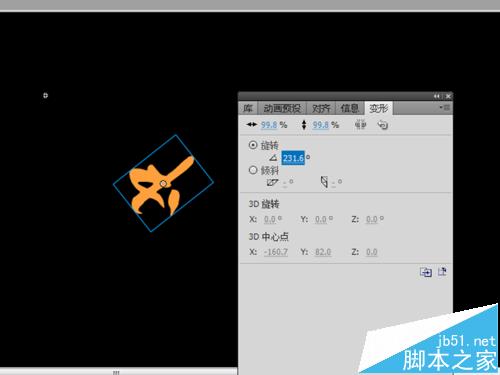Click the vertical skew value field
The width and height of the screenshot is (500, 375).
point(333,183)
